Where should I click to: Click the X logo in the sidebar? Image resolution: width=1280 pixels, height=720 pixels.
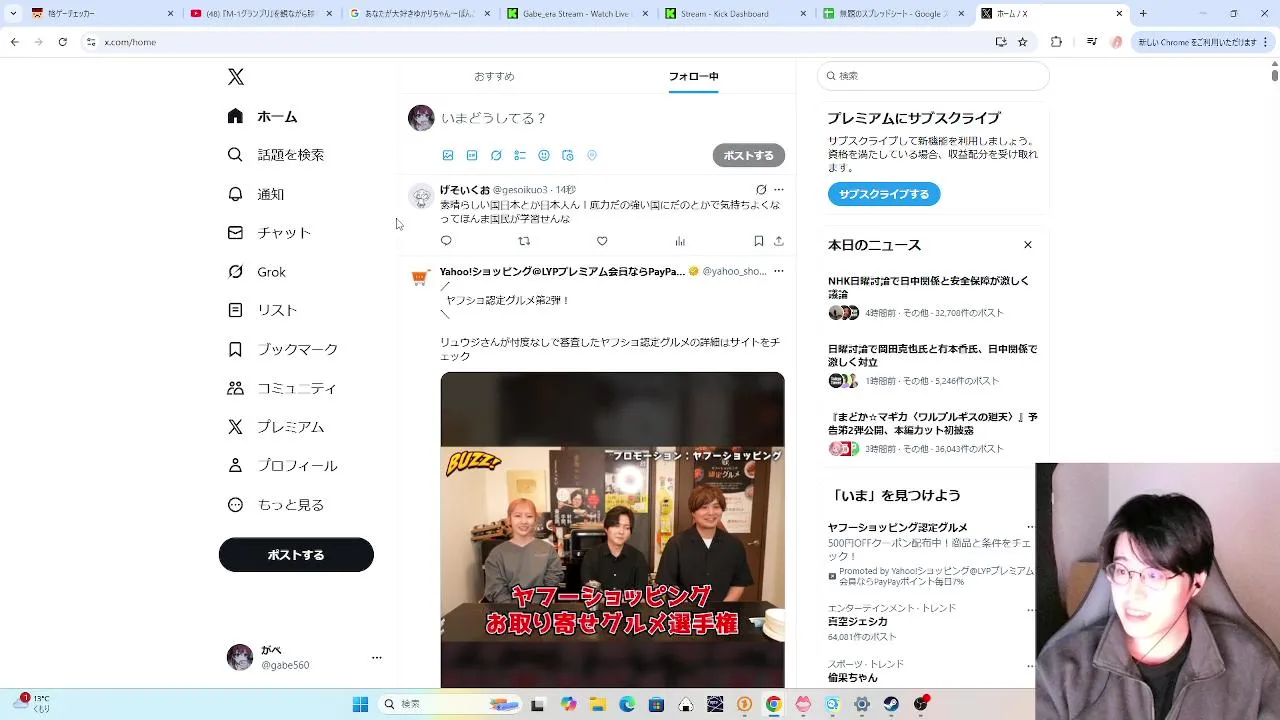(235, 77)
